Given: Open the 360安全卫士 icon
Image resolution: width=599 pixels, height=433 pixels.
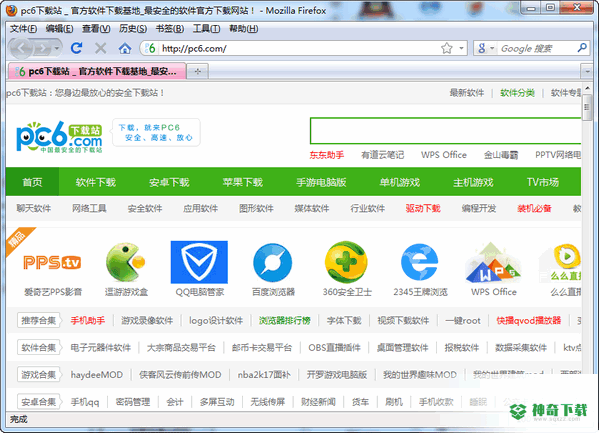Looking at the screenshot, I should [346, 262].
